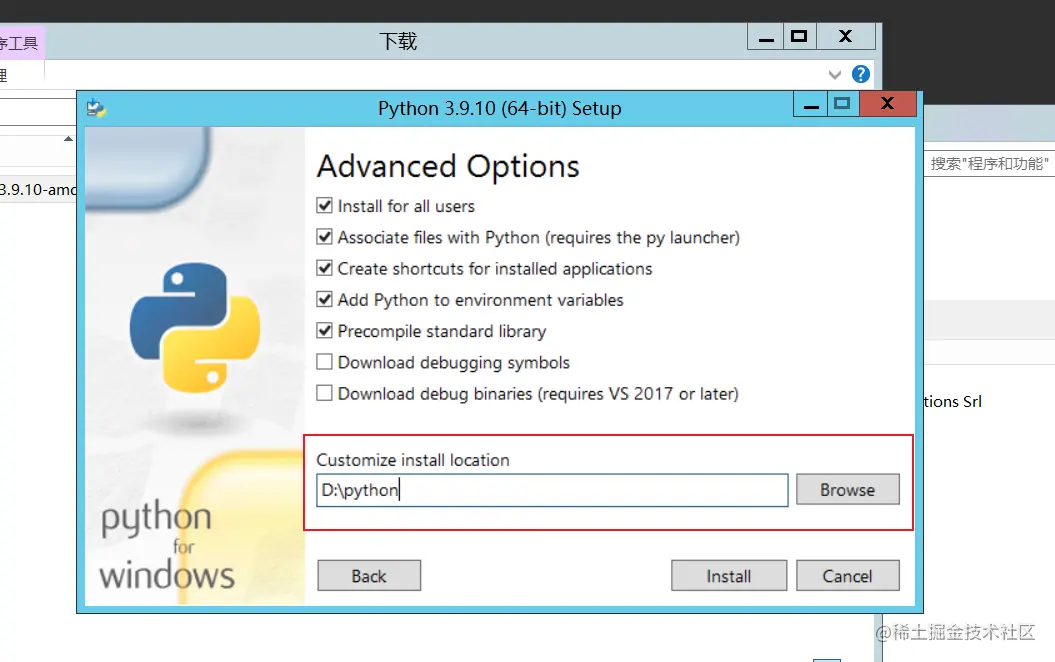Expand ribbon chevron in 下载 window
Image resolution: width=1055 pixels, height=662 pixels.
[835, 75]
